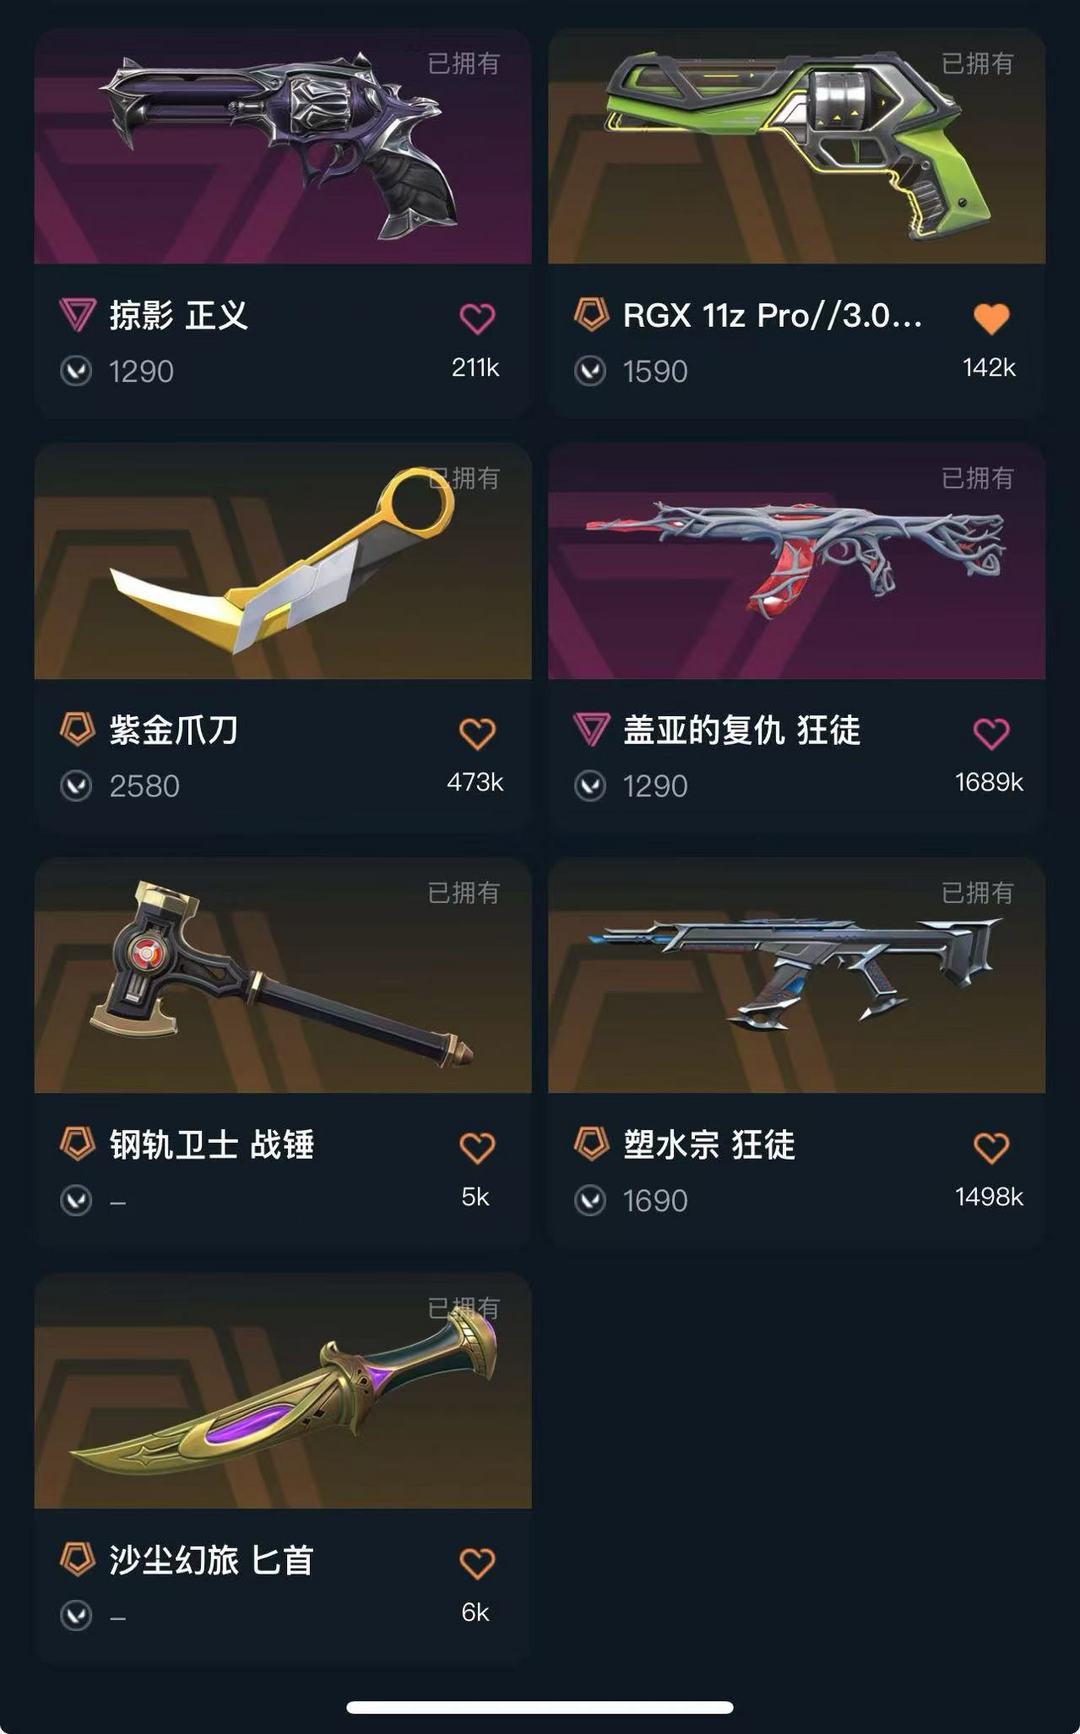The height and width of the screenshot is (1734, 1080).
Task: Favorite the 塑水宗 狂徒 skin
Action: point(991,1148)
